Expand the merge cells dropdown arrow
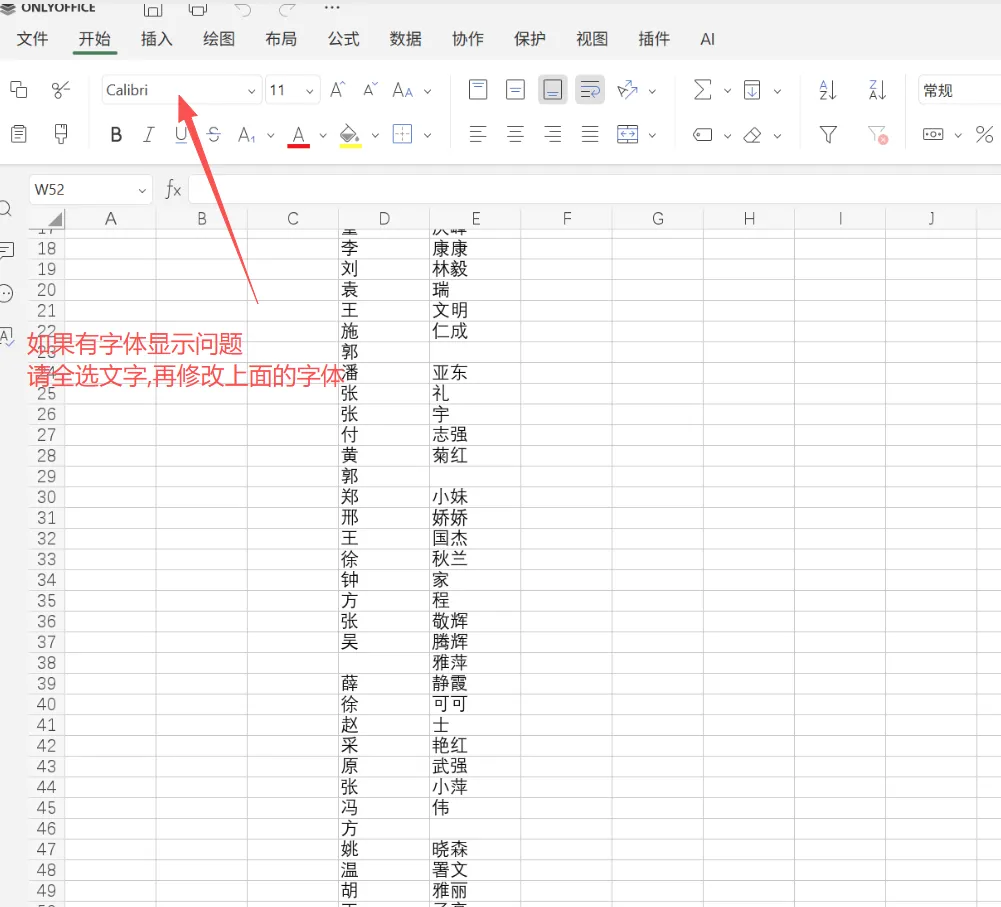This screenshot has height=907, width=1001. coord(652,135)
